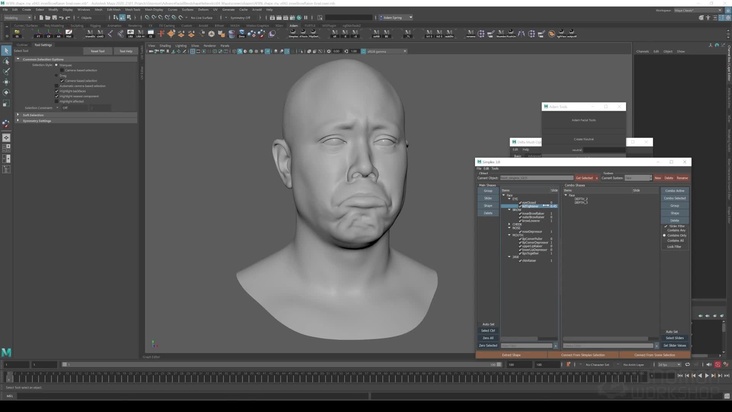Image resolution: width=732 pixels, height=412 pixels.
Task: Click the Tool Help button
Action: [x=126, y=51]
